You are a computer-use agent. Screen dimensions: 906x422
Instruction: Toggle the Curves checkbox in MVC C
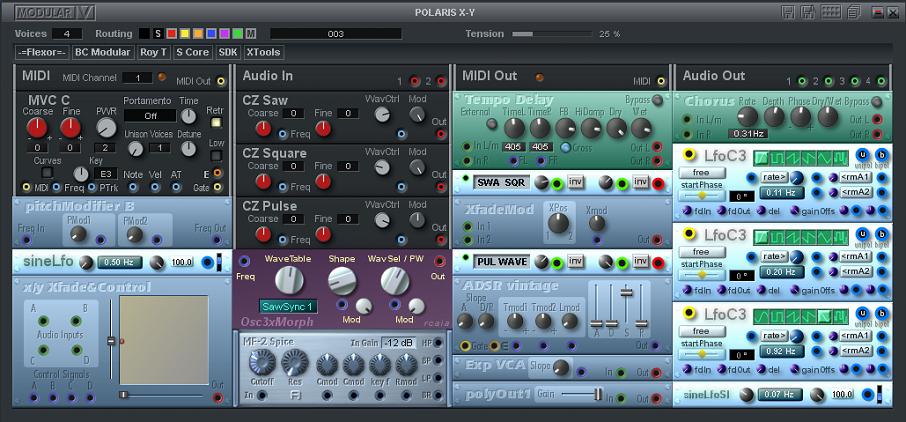point(47,172)
